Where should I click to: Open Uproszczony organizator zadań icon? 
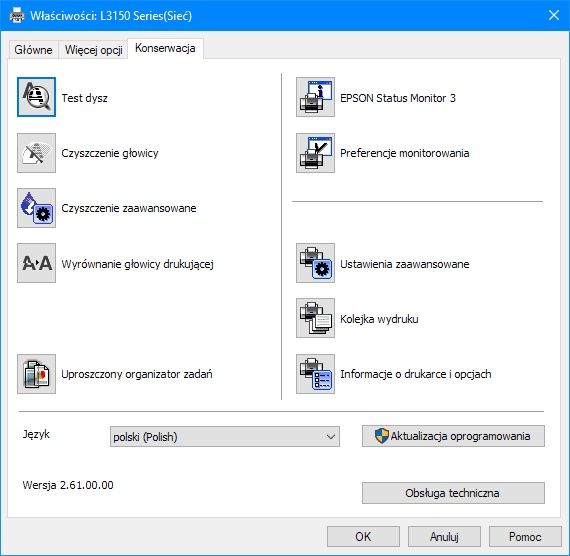(x=36, y=374)
